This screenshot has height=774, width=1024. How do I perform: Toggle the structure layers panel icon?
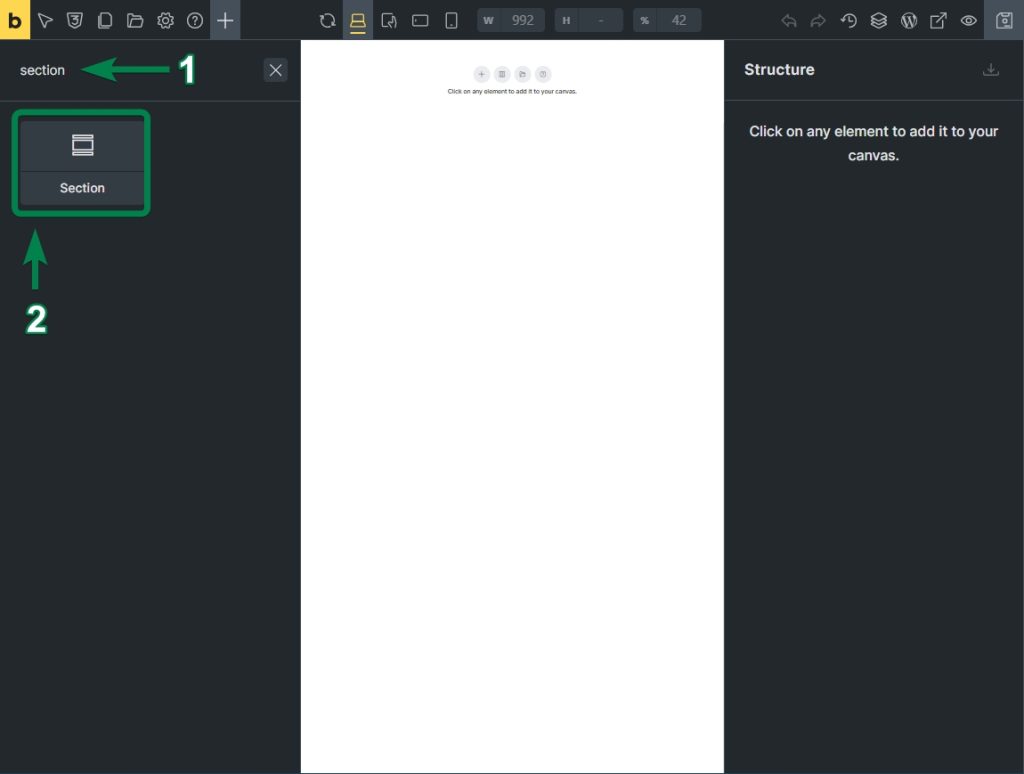[879, 20]
